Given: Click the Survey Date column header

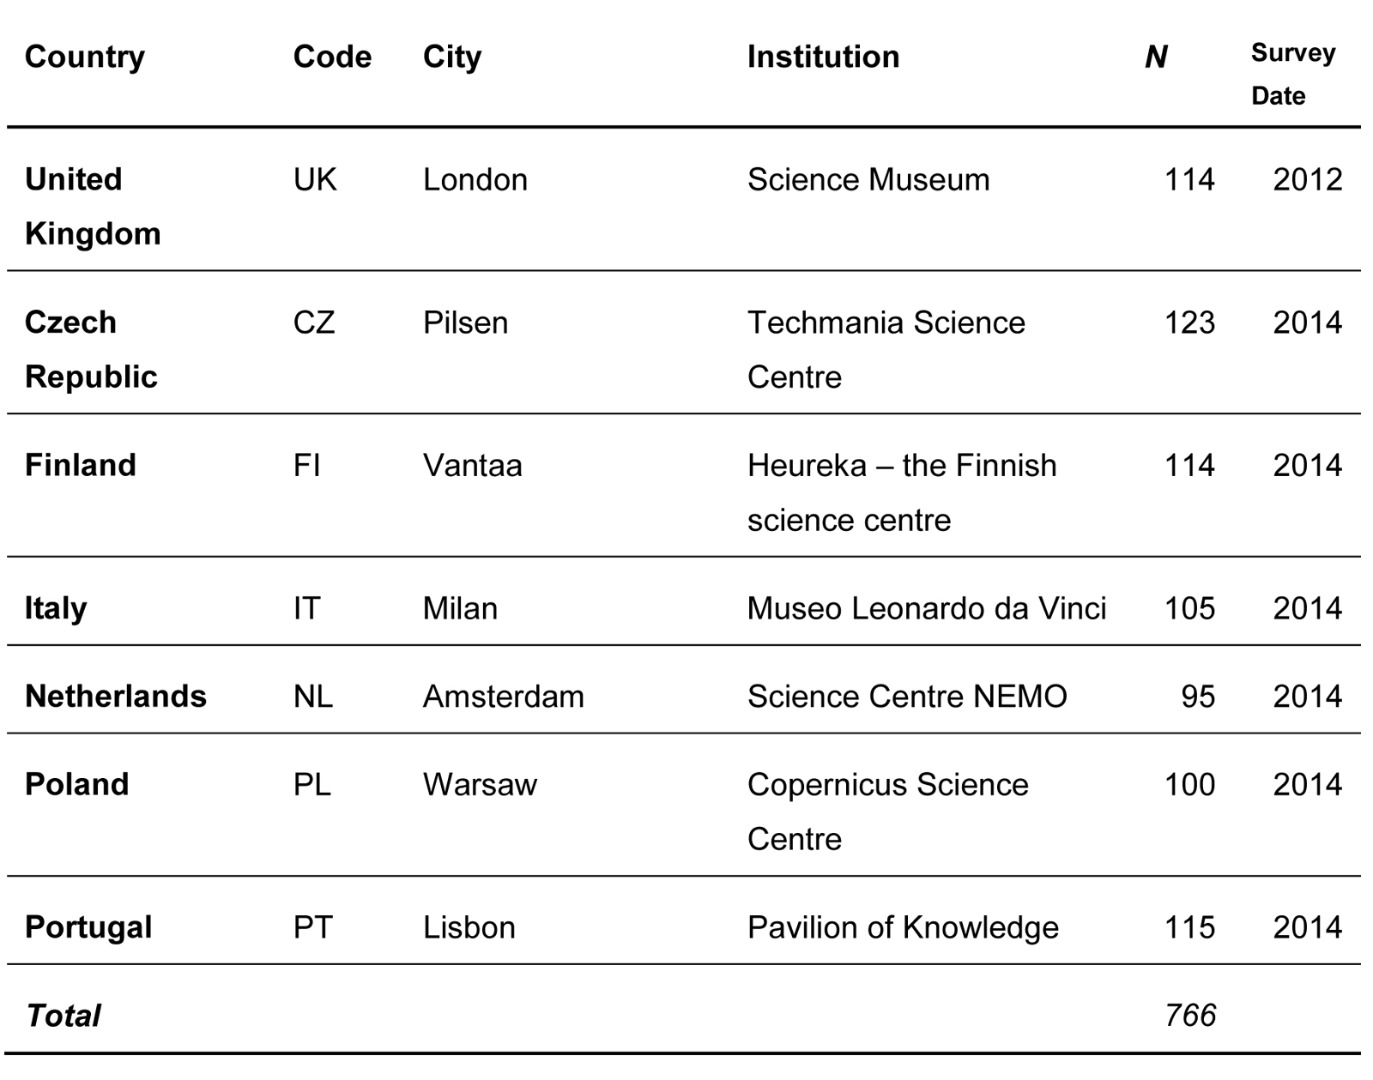Looking at the screenshot, I should [x=1292, y=74].
